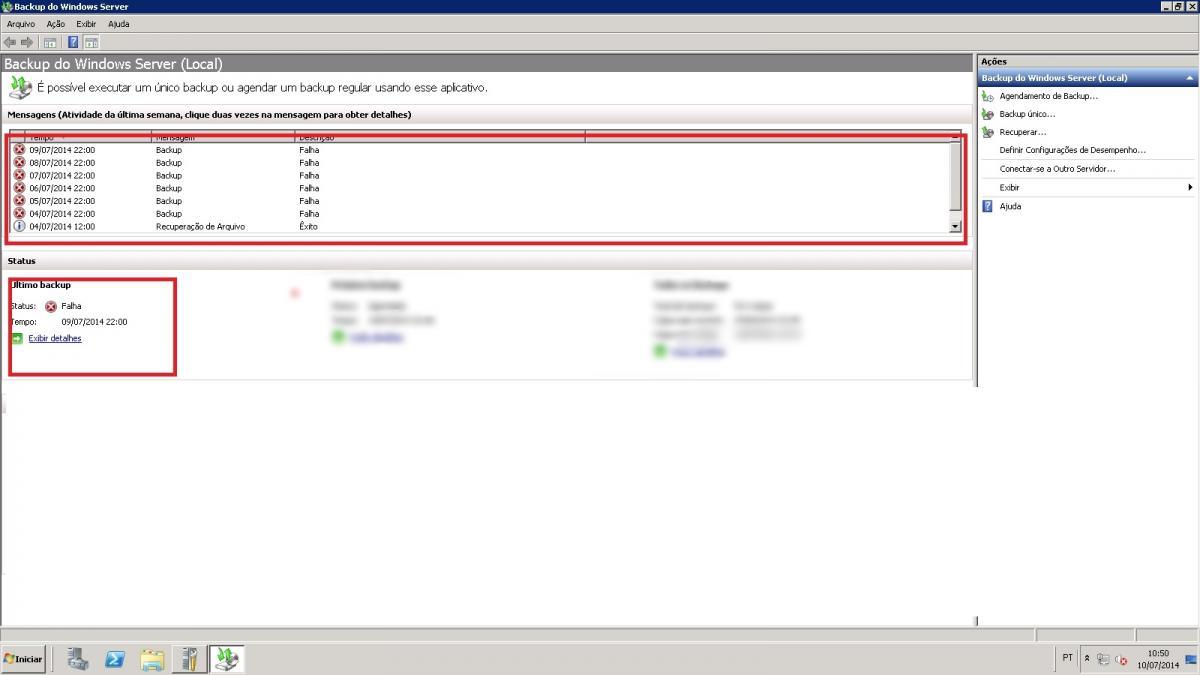The image size is (1200, 675).
Task: Click the Mensagens section heading
Action: click(x=209, y=114)
